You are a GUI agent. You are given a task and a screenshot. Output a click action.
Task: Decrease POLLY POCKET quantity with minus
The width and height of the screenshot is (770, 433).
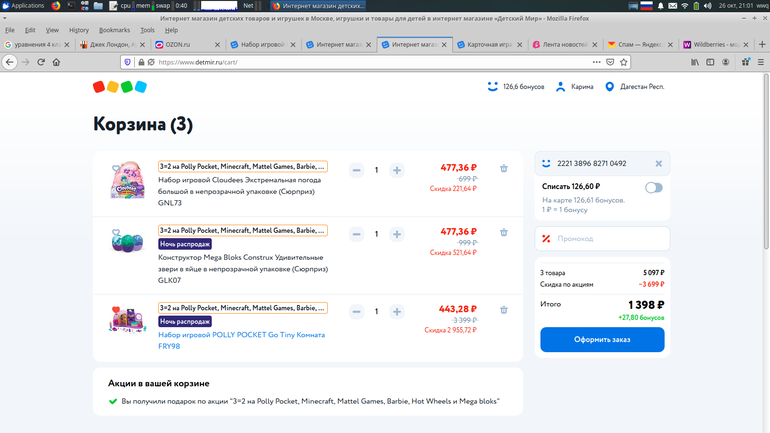[x=357, y=311]
